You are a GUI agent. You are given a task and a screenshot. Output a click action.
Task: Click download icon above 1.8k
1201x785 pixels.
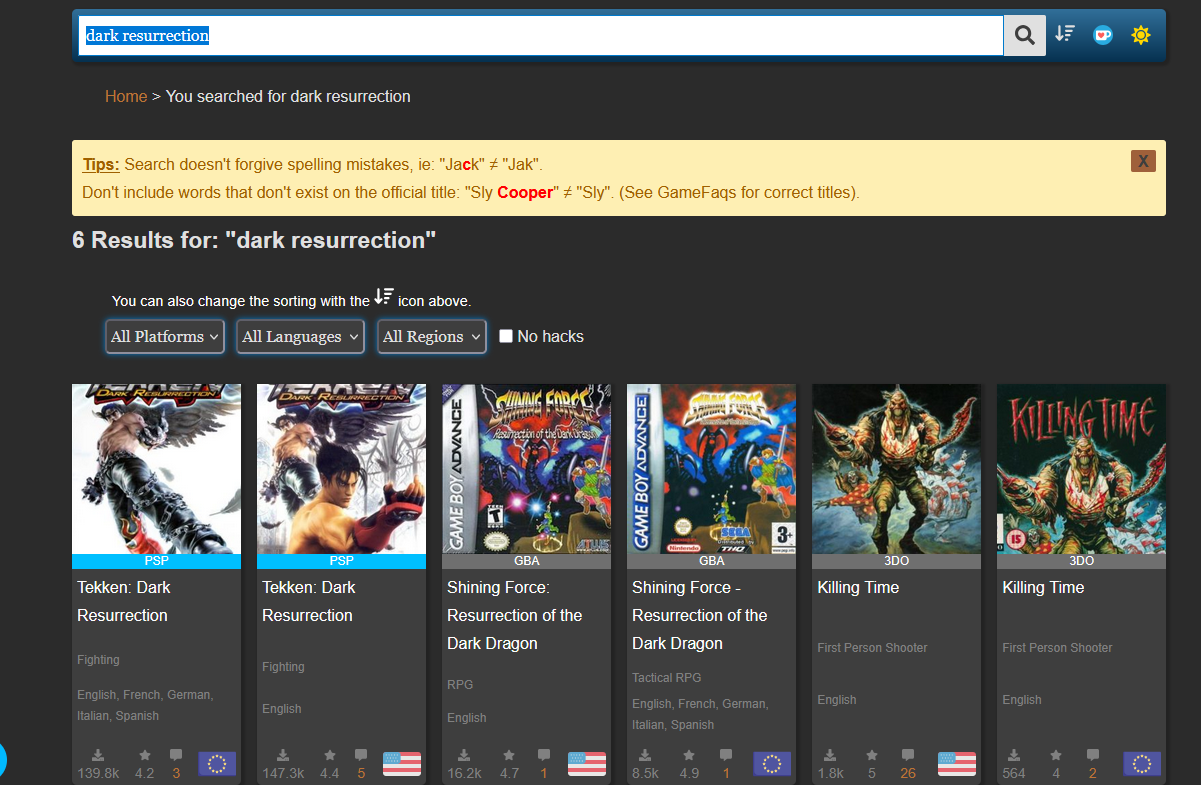tap(830, 755)
